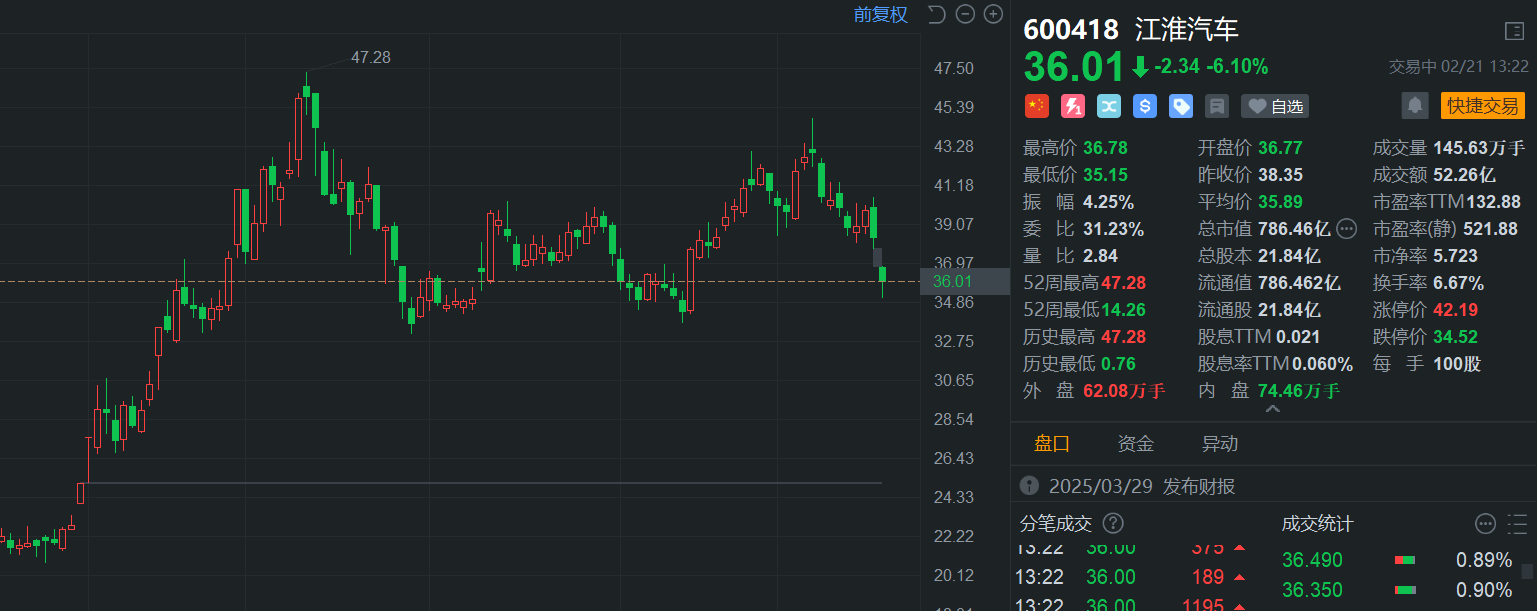Open the 2025/03/29 发布财报 notice
The image size is (1537, 611).
point(1142,486)
